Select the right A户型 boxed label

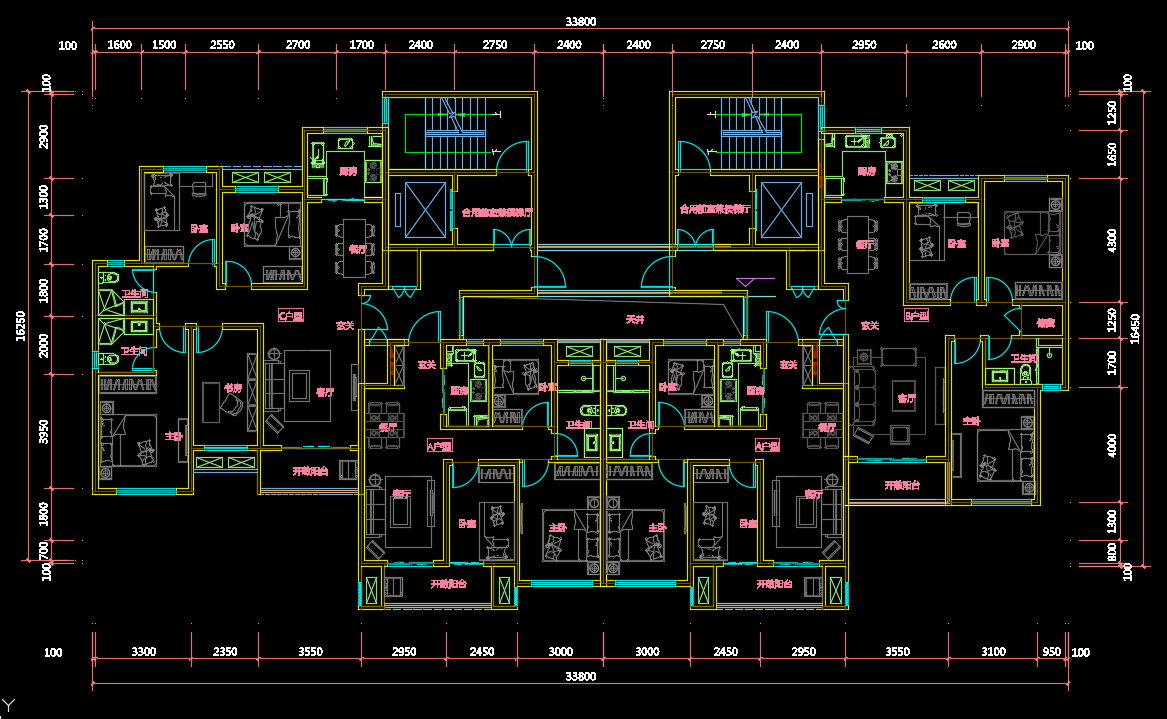(x=767, y=446)
